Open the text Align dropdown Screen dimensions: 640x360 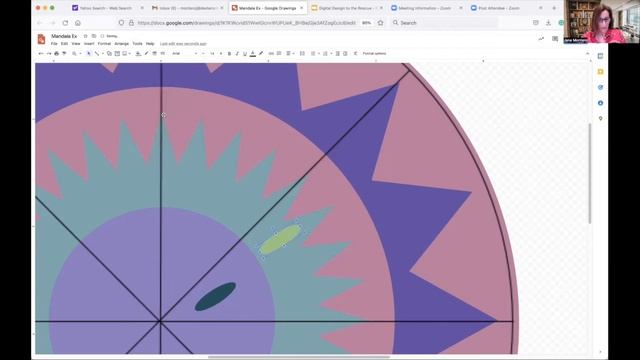[x=289, y=53]
